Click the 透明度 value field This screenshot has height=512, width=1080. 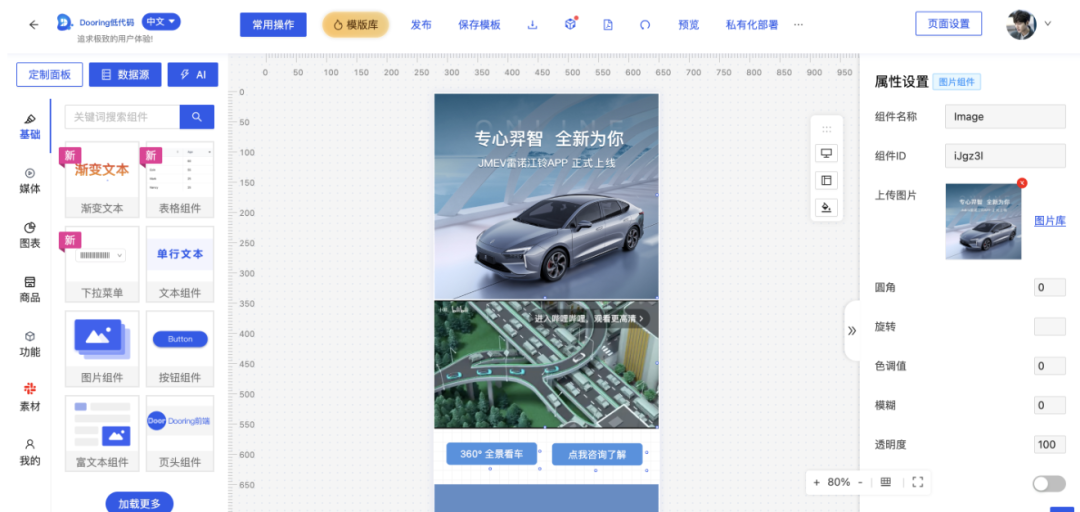point(1050,444)
